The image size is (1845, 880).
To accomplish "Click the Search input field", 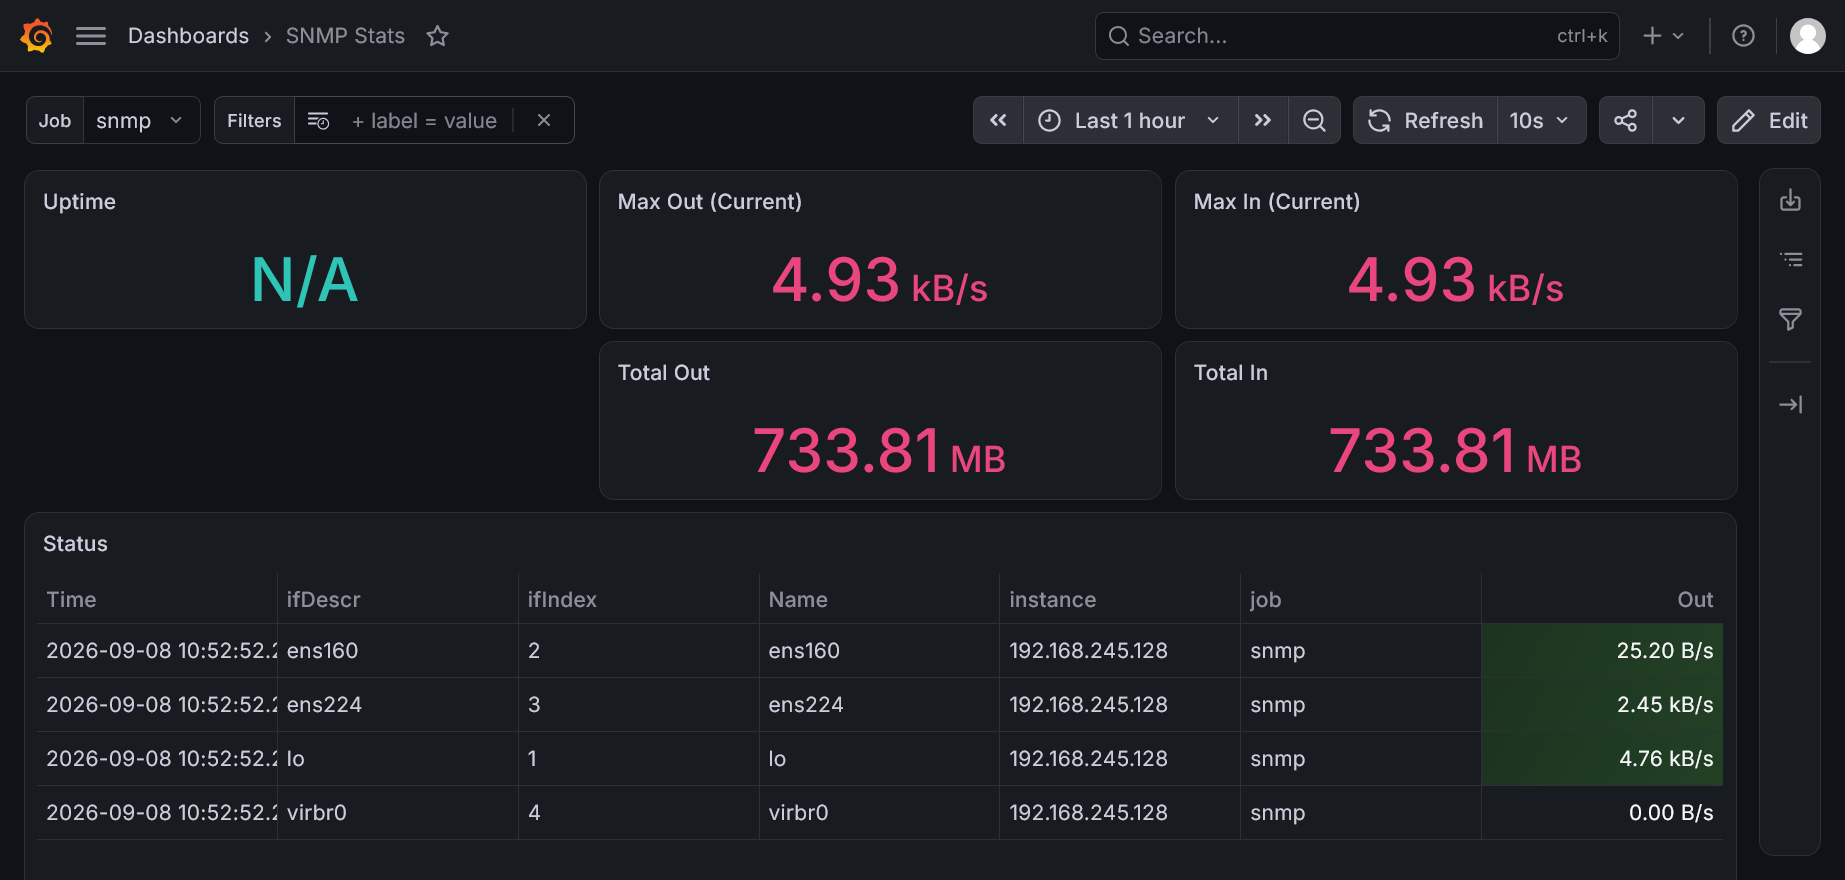I will coord(1357,36).
